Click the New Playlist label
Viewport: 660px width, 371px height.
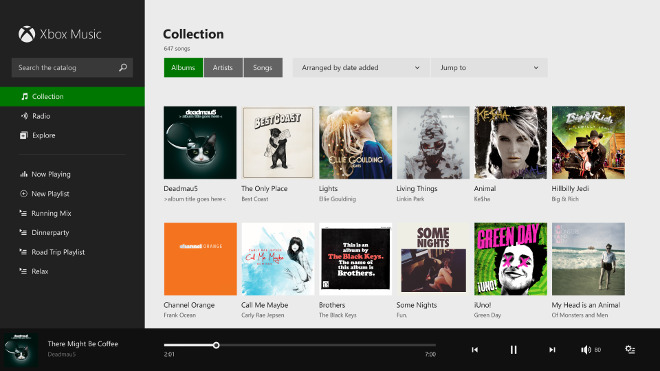pos(50,194)
